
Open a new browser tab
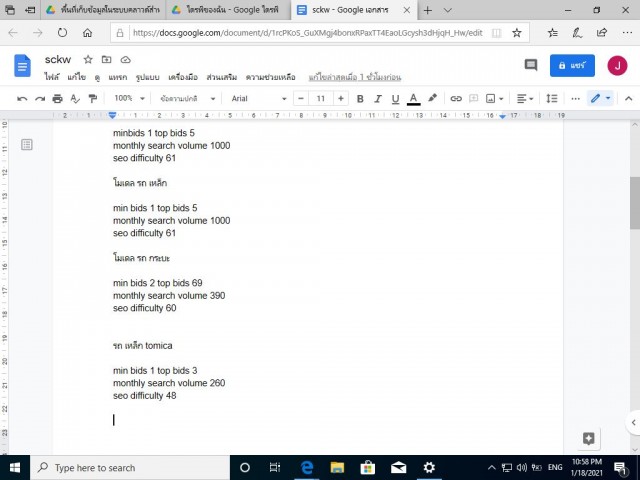point(427,10)
